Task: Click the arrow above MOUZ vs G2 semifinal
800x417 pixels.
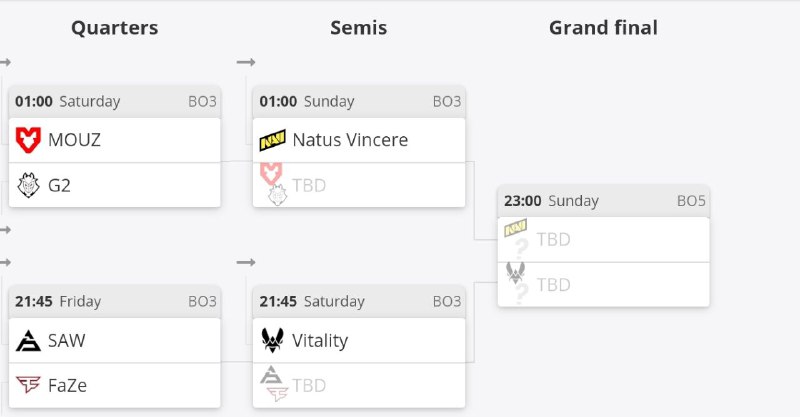Action: point(246,63)
